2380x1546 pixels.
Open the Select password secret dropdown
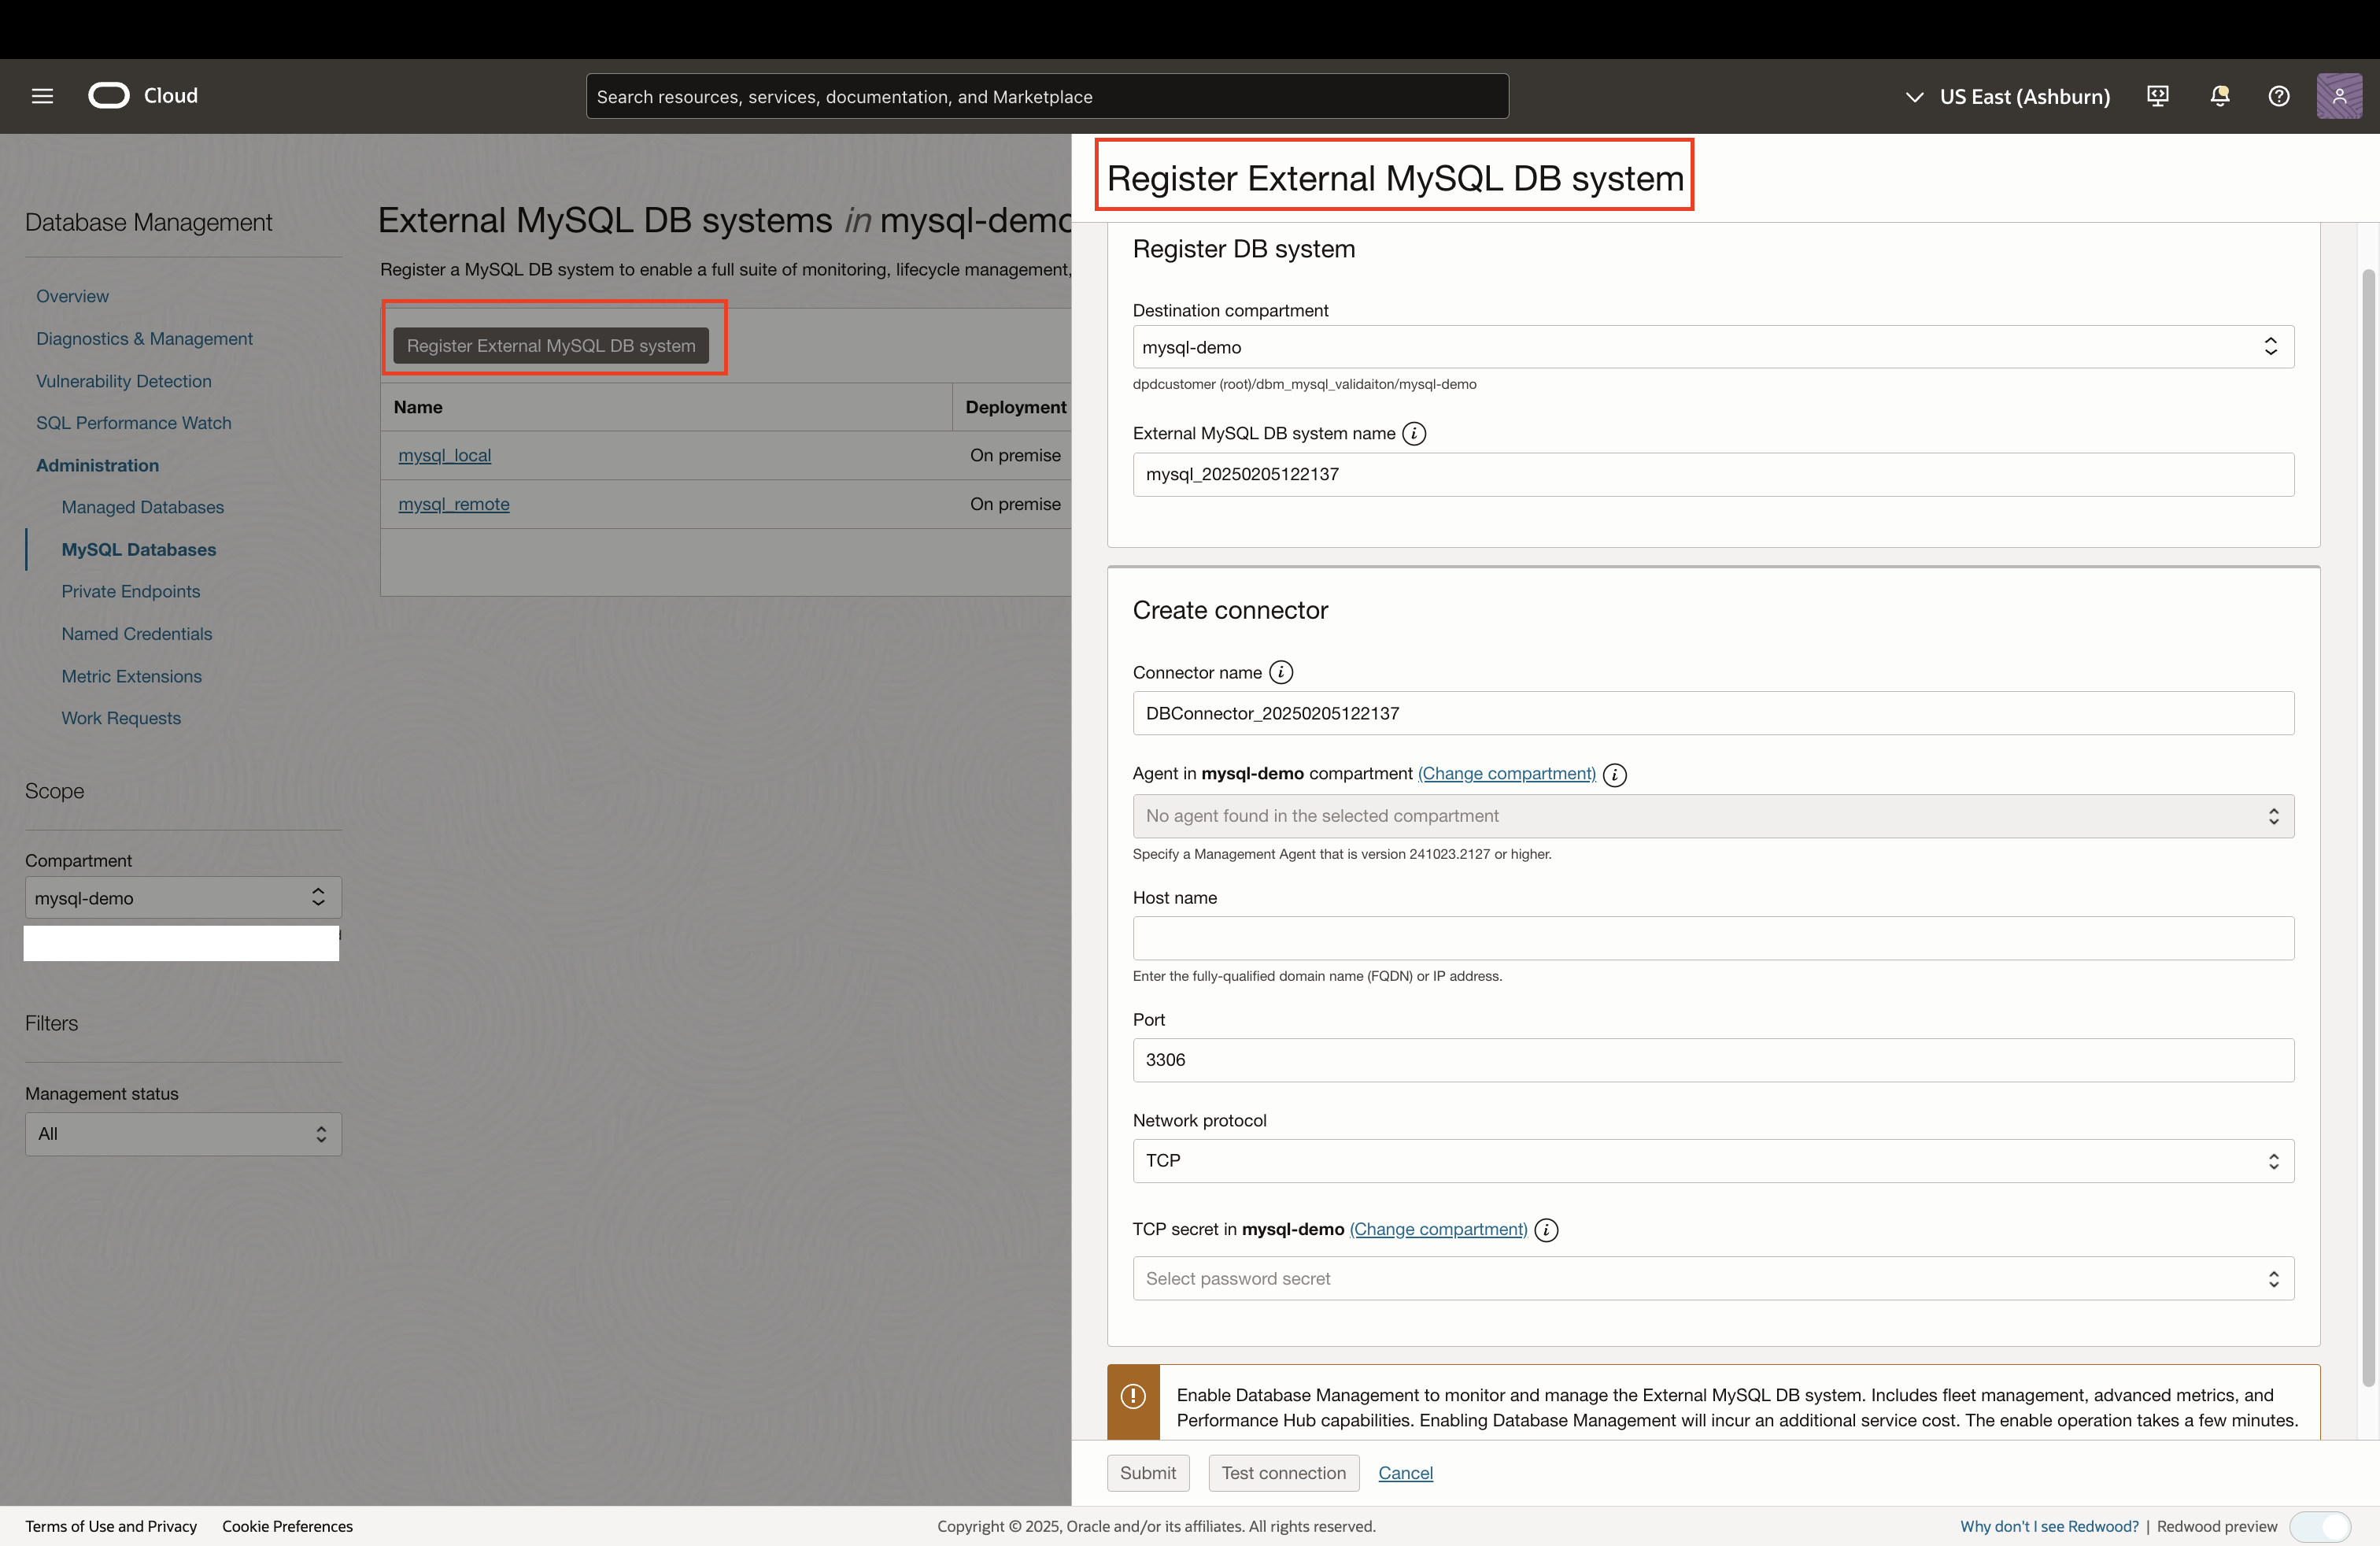pyautogui.click(x=2274, y=1278)
